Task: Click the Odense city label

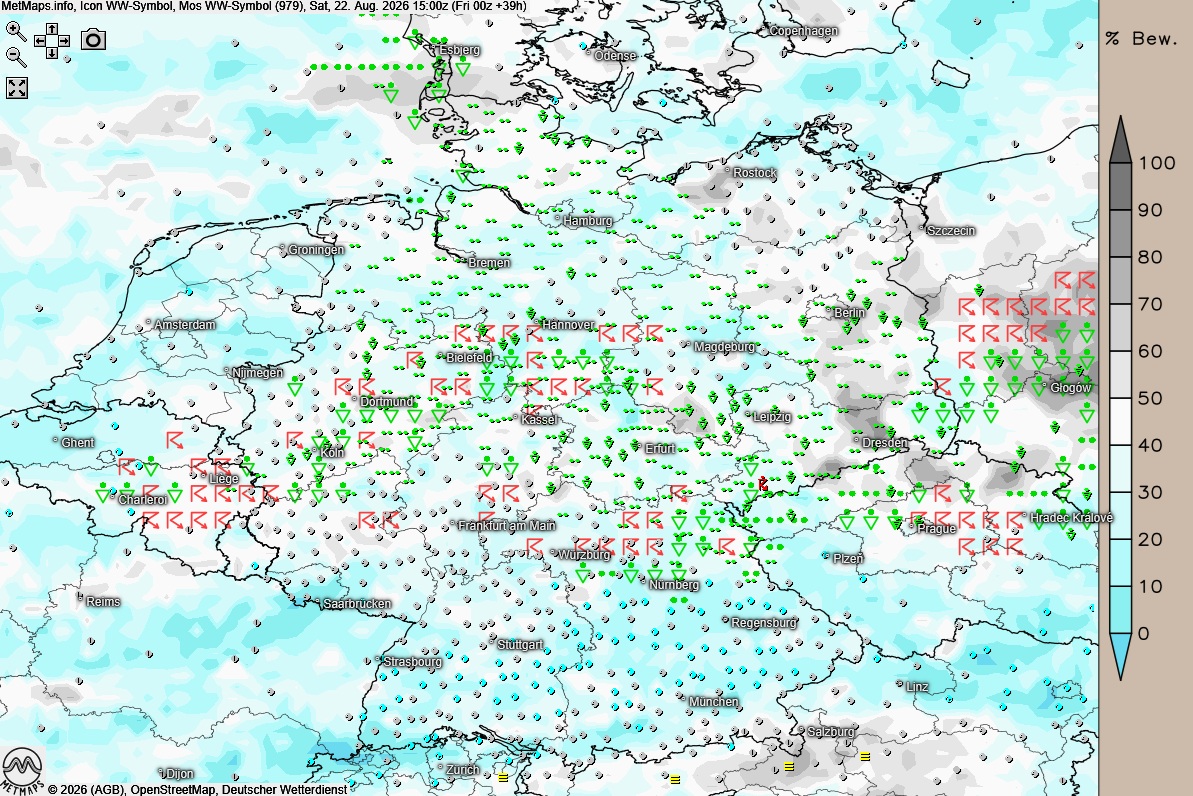Action: click(615, 56)
